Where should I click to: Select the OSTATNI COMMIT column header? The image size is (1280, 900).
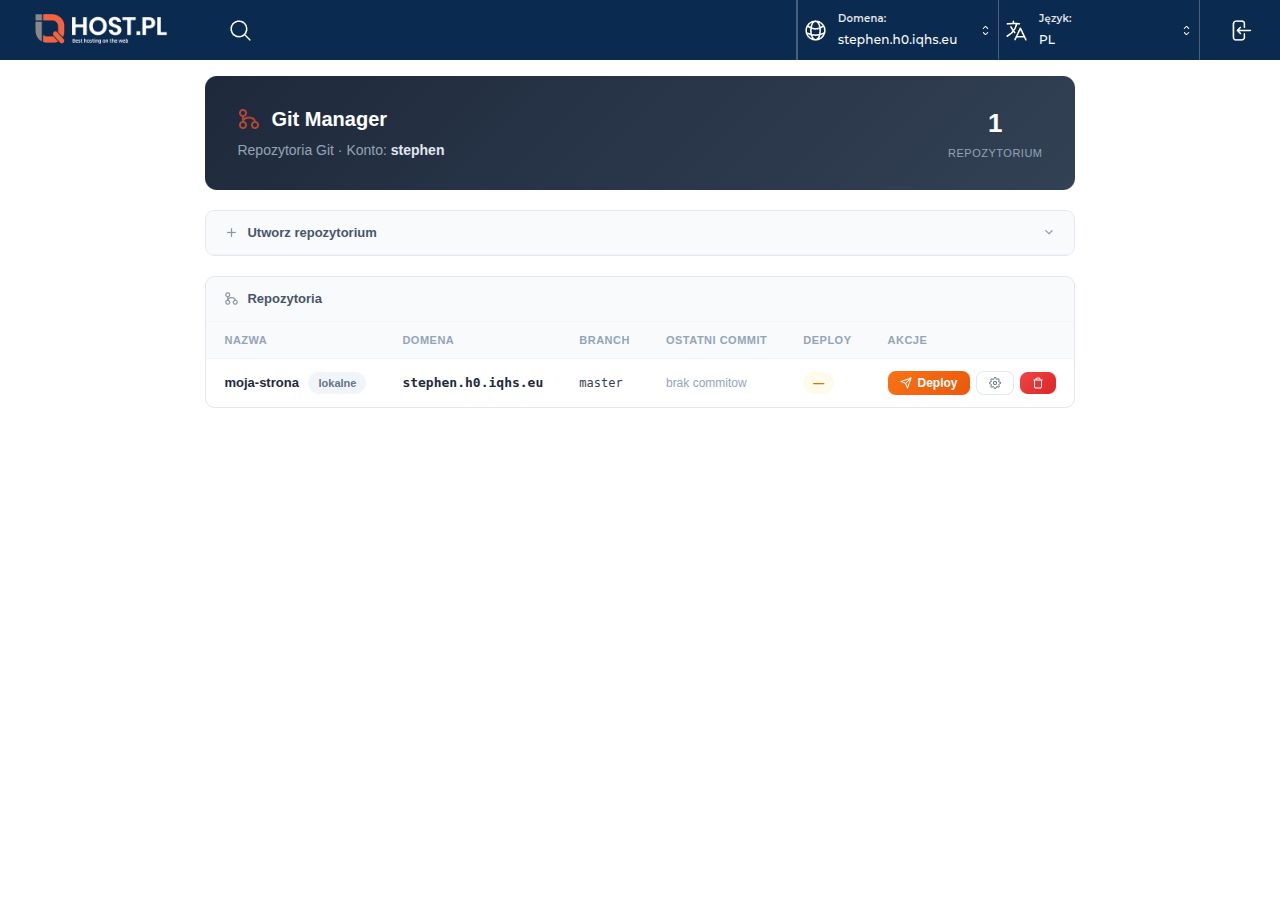tap(716, 340)
